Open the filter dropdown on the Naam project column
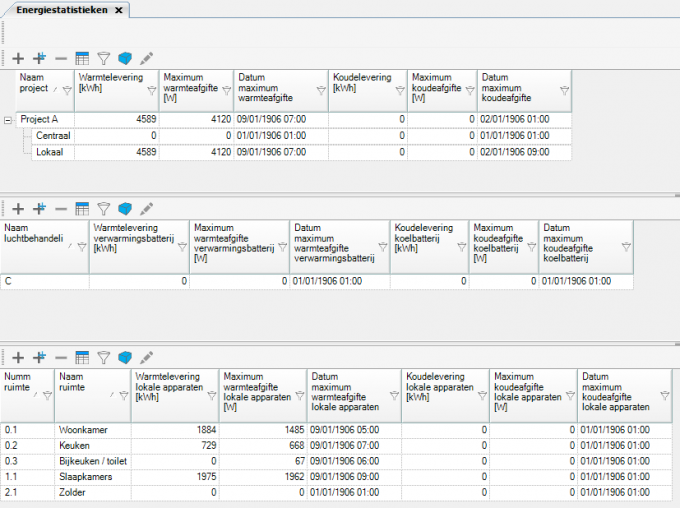Image resolution: width=680 pixels, height=508 pixels. tap(67, 90)
